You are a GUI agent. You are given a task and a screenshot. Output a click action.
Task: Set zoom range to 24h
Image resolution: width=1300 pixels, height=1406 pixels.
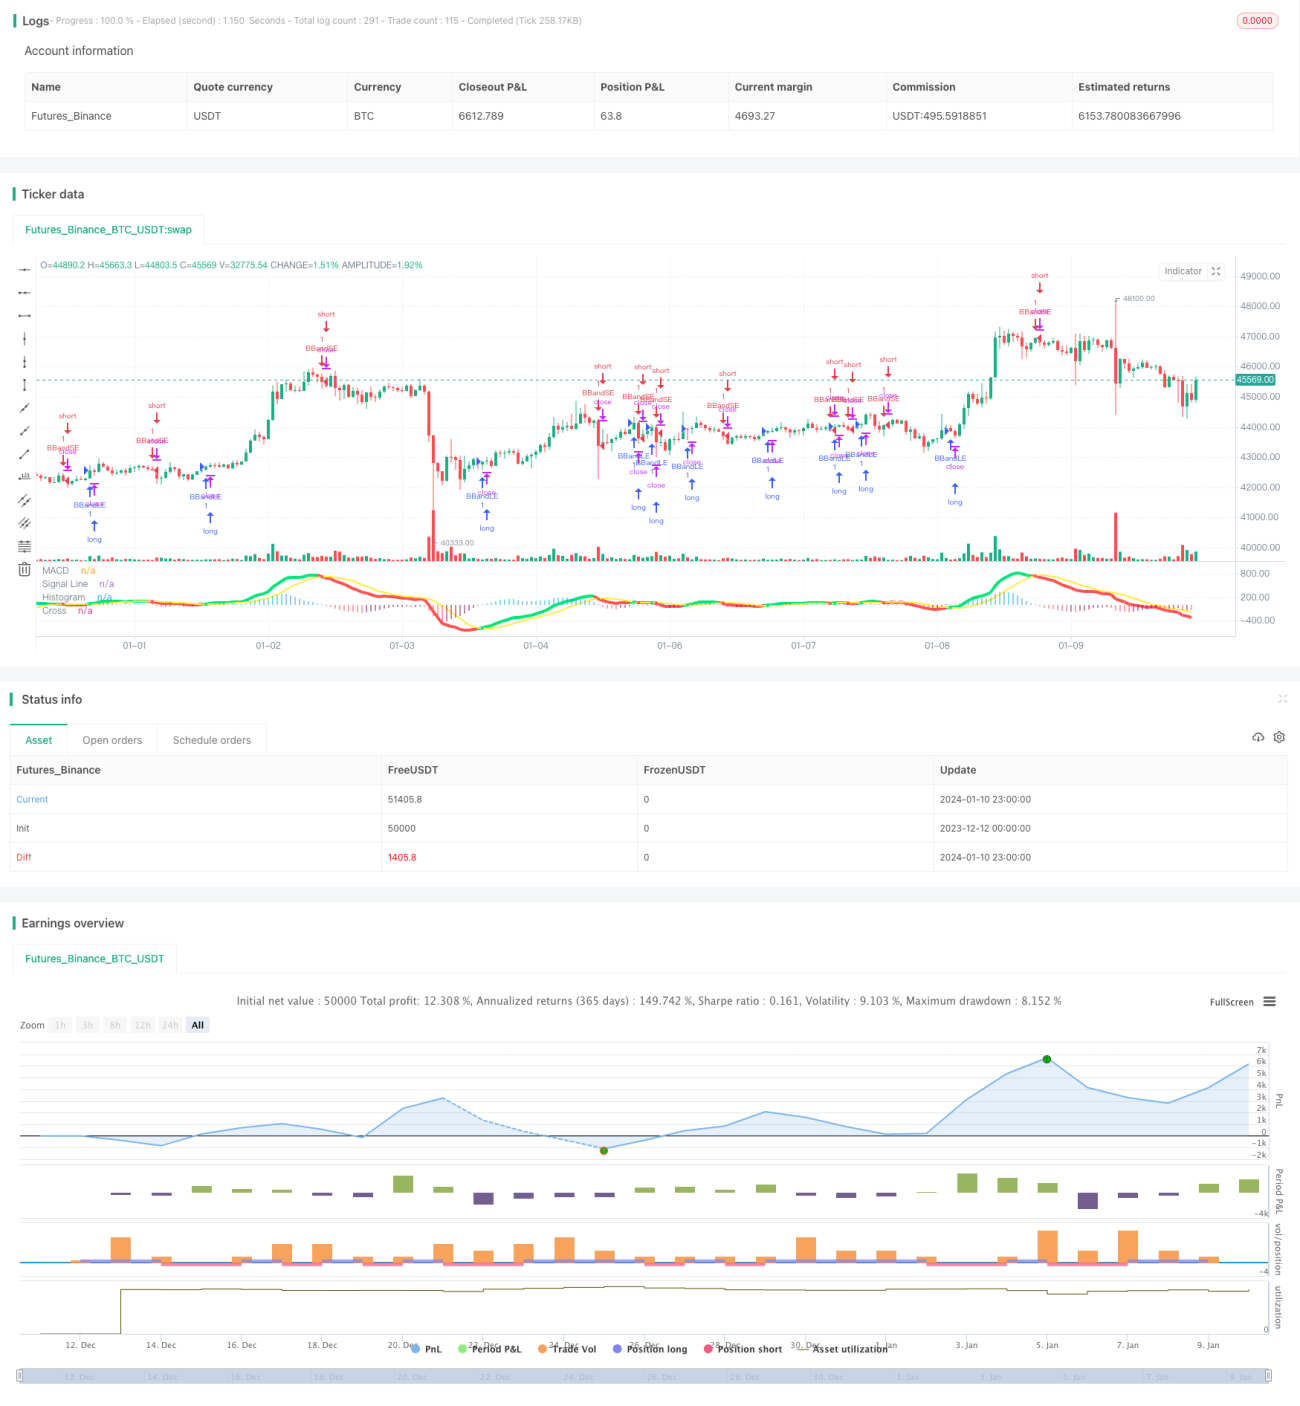pyautogui.click(x=170, y=1025)
